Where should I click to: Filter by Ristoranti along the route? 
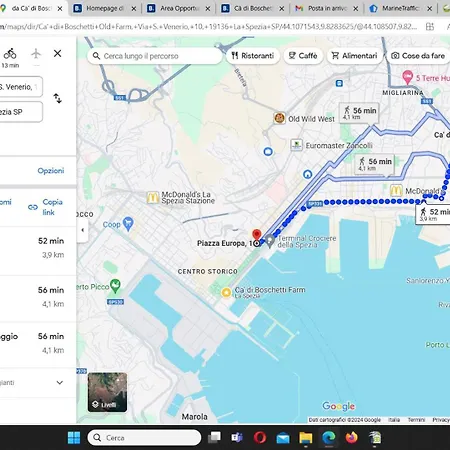[253, 56]
